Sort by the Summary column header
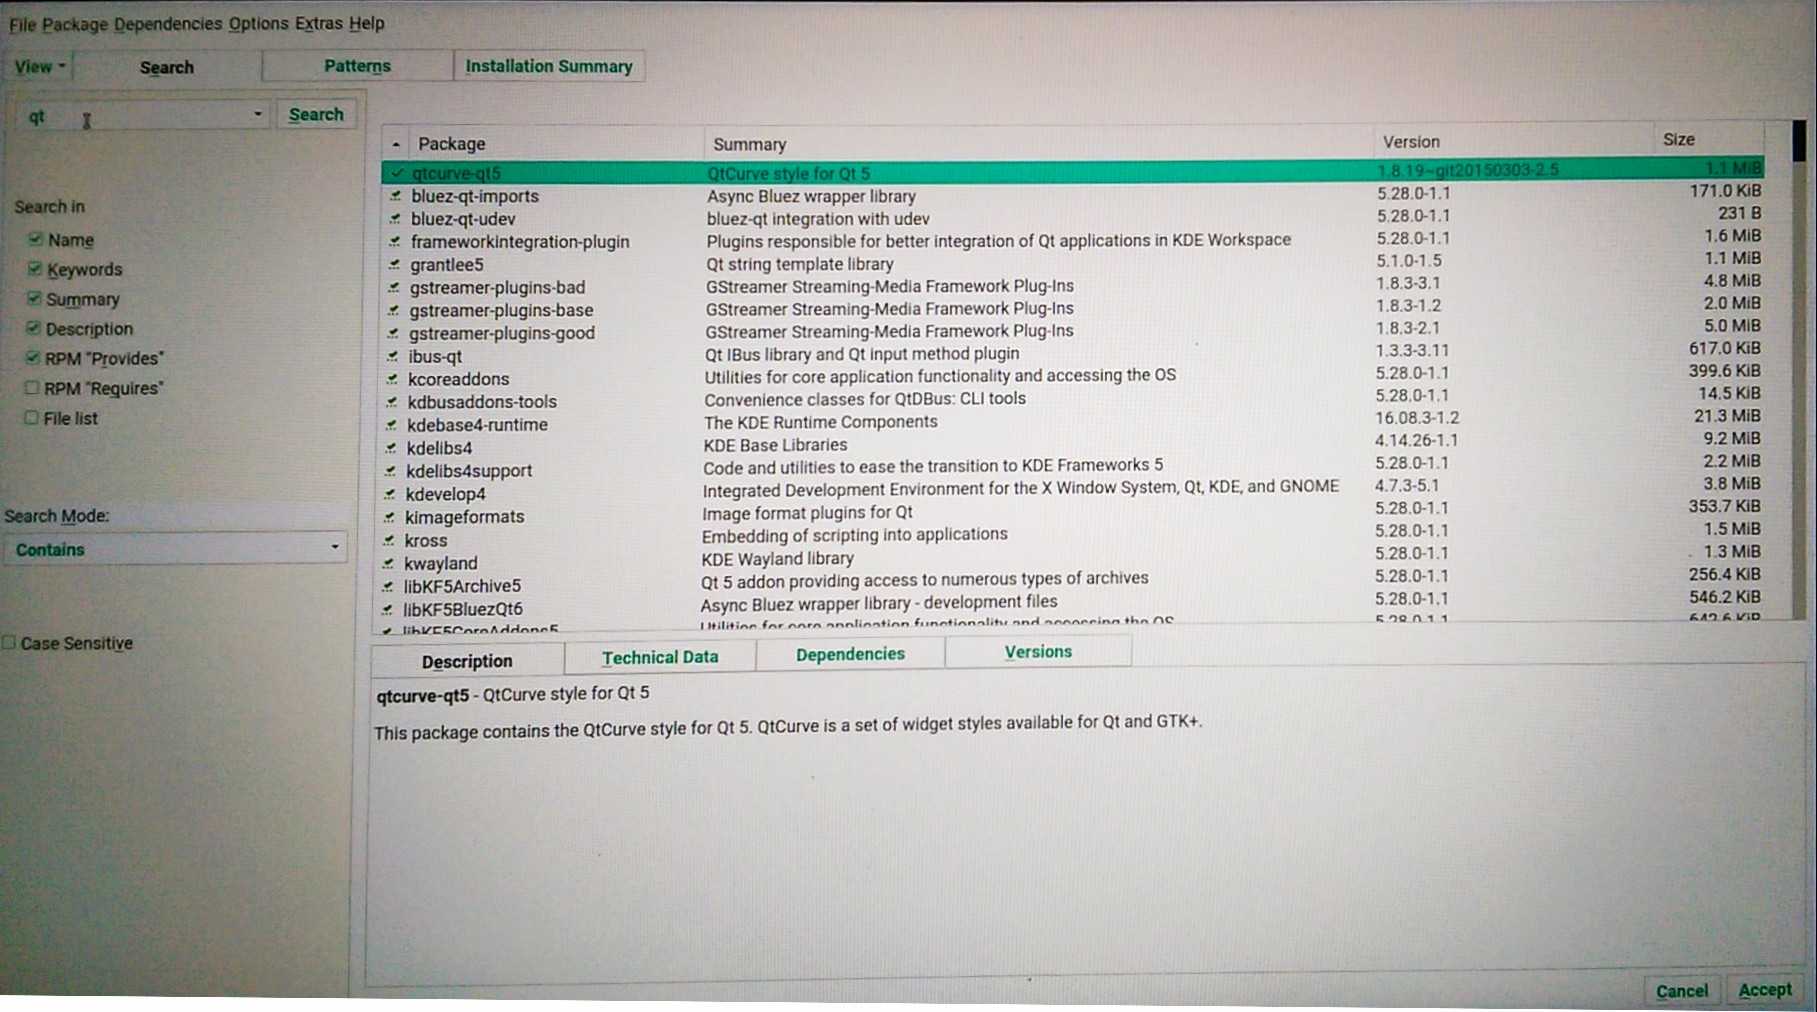This screenshot has height=1012, width=1817. pyautogui.click(x=1038, y=143)
